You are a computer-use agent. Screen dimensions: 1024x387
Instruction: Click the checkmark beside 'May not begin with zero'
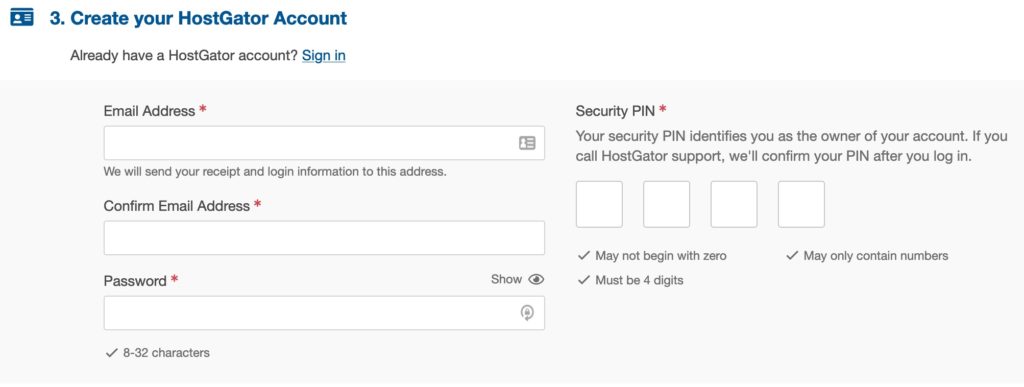(584, 255)
